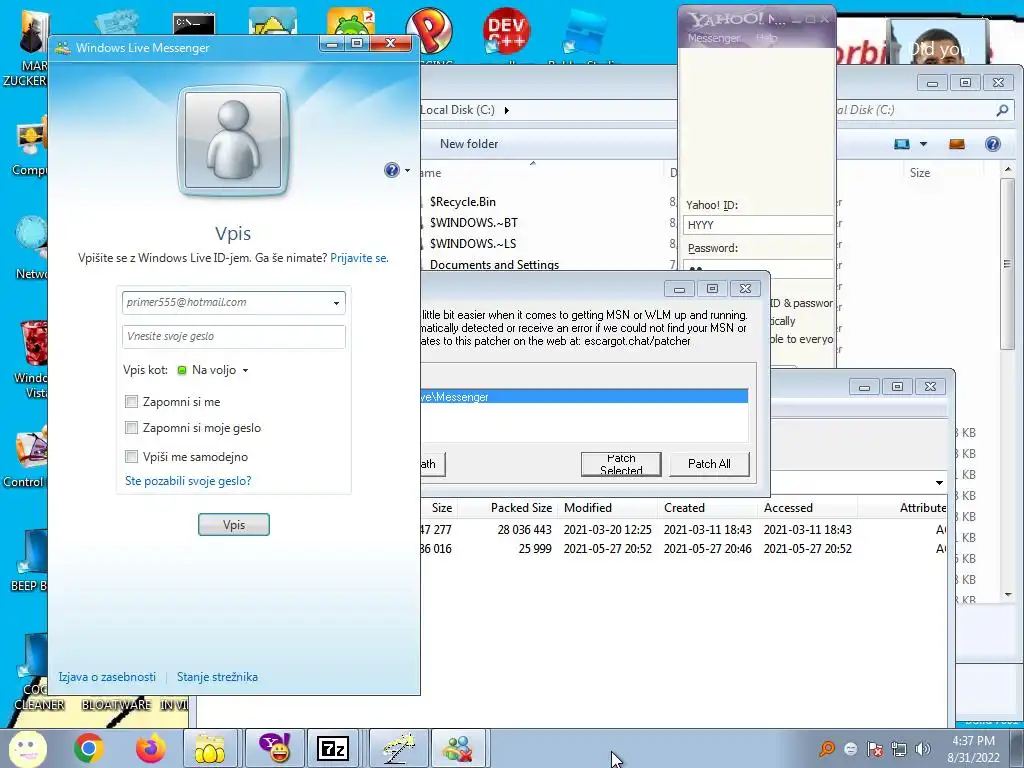Select Documents and Settings folder
1024x768 pixels.
[x=494, y=264]
